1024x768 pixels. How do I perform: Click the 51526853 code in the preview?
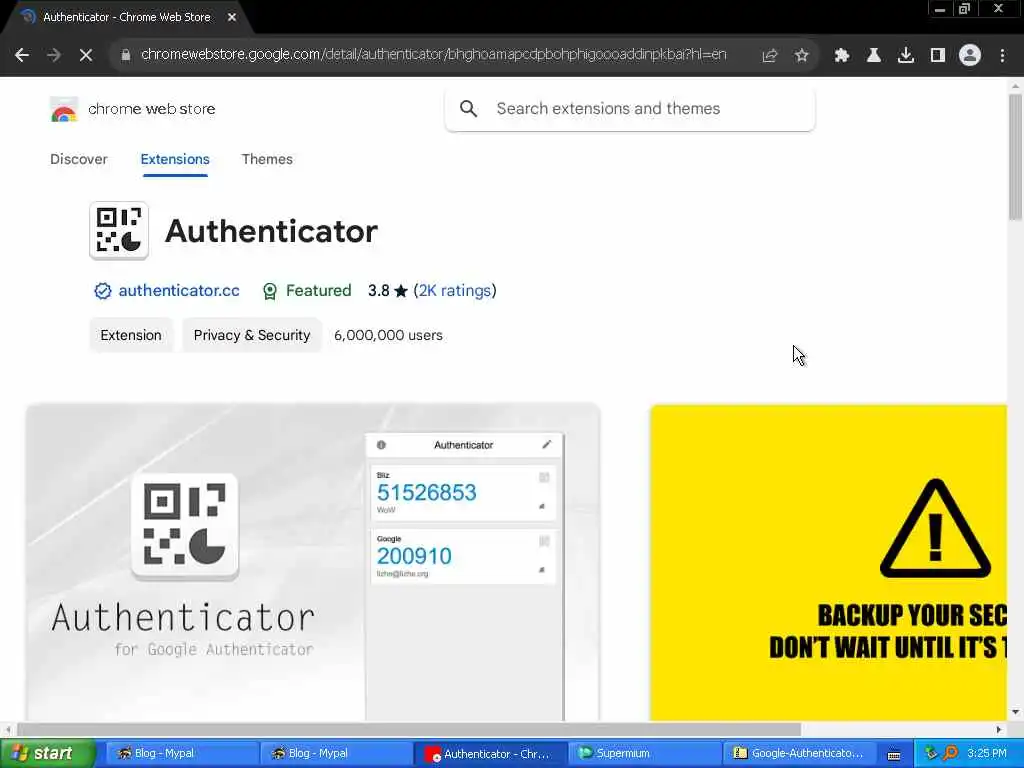(426, 493)
